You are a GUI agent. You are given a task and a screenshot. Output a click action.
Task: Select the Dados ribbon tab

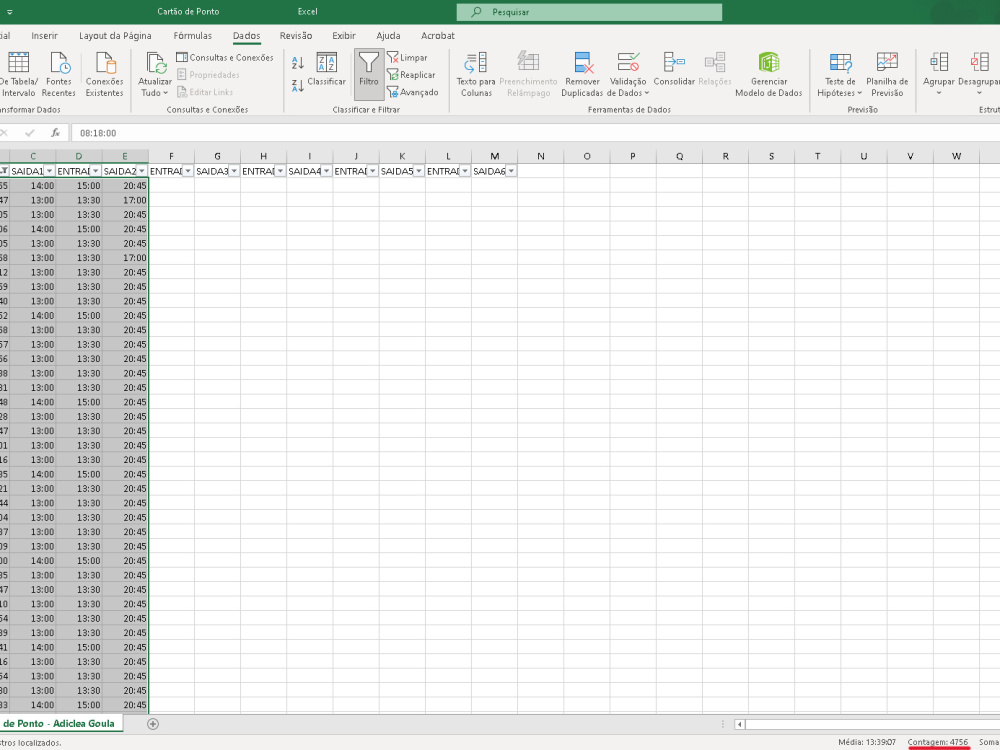246,36
